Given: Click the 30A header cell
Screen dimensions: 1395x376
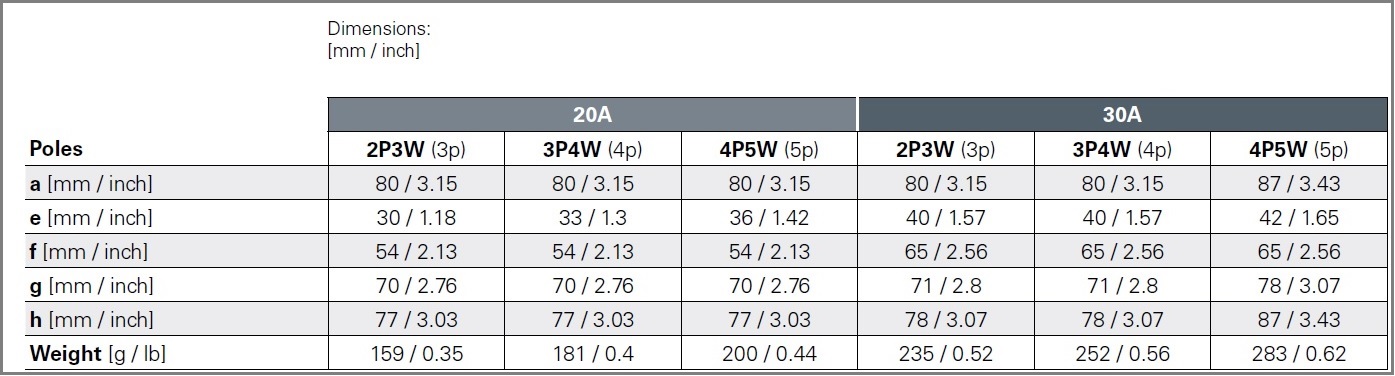Looking at the screenshot, I should [x=1122, y=114].
